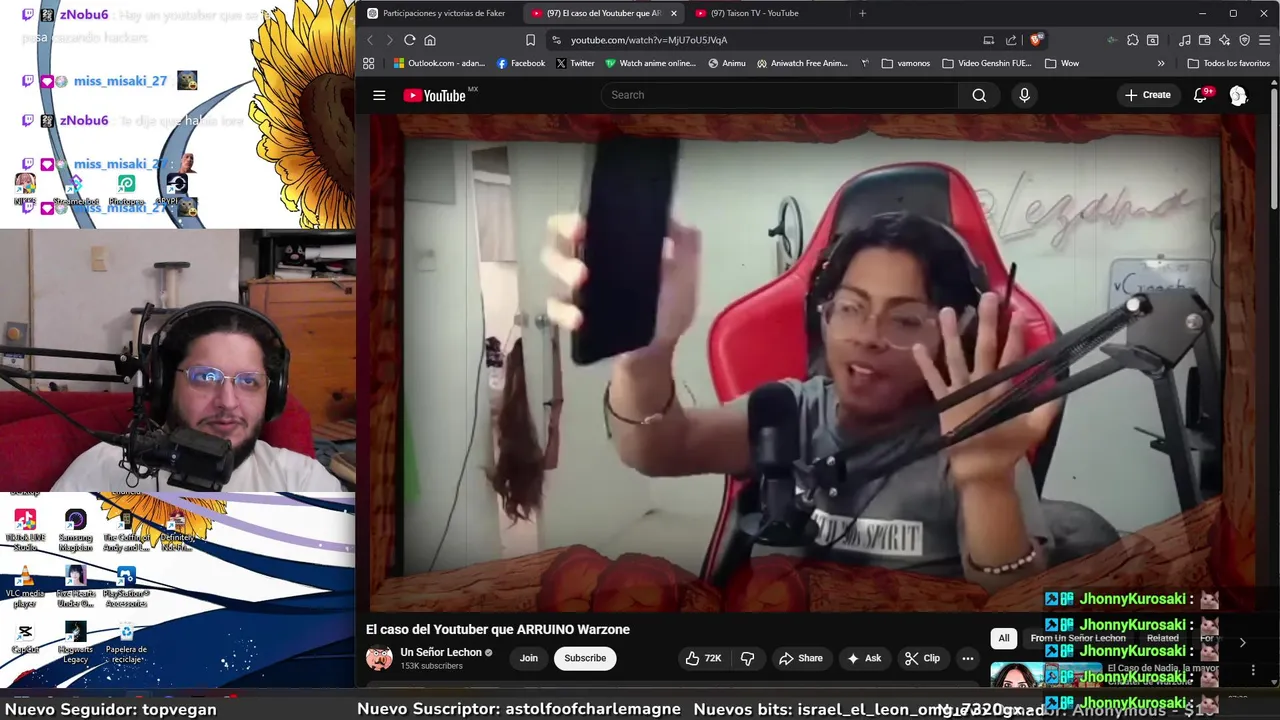Open the Leo AI sparkle icon
This screenshot has width=1280, height=720.
coord(1225,40)
